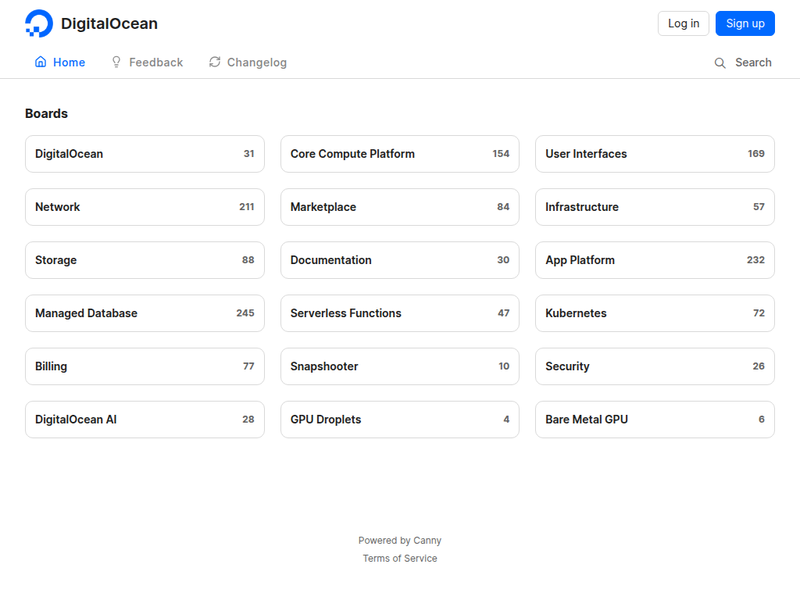Click the Powered by Canny link
The image size is (800, 600).
click(x=400, y=540)
